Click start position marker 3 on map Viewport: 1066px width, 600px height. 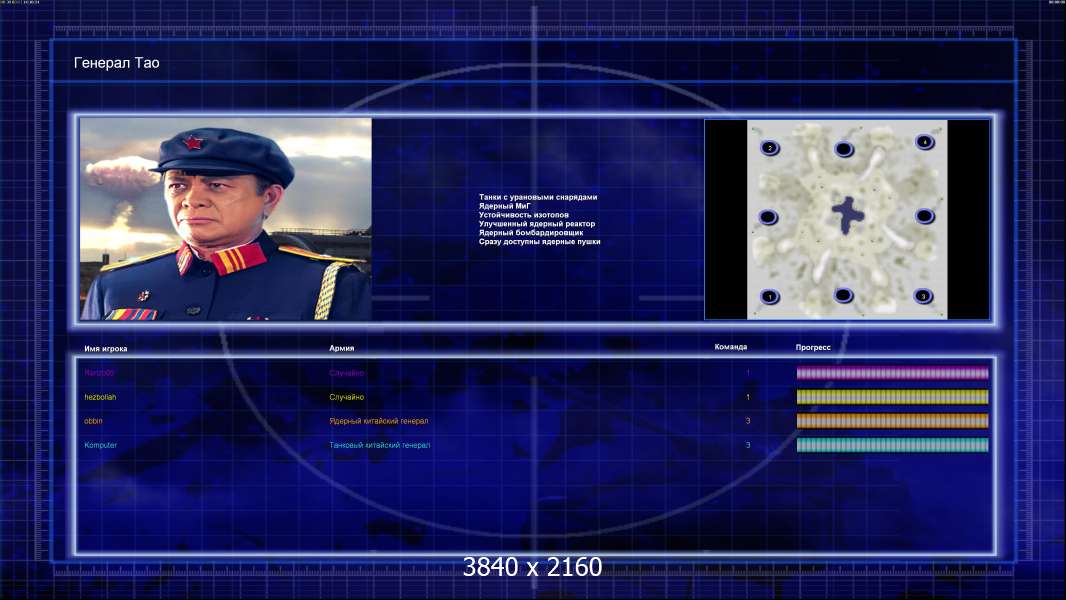point(923,296)
